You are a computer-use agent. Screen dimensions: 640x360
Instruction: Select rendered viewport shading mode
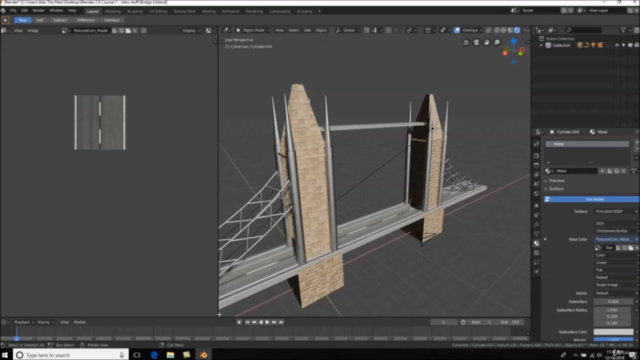coord(517,30)
